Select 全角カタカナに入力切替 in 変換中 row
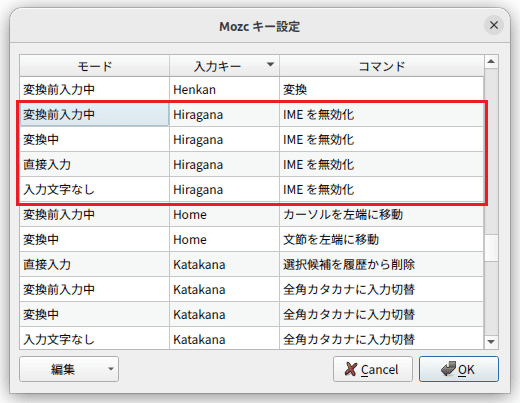Image resolution: width=520 pixels, height=403 pixels. (x=382, y=314)
